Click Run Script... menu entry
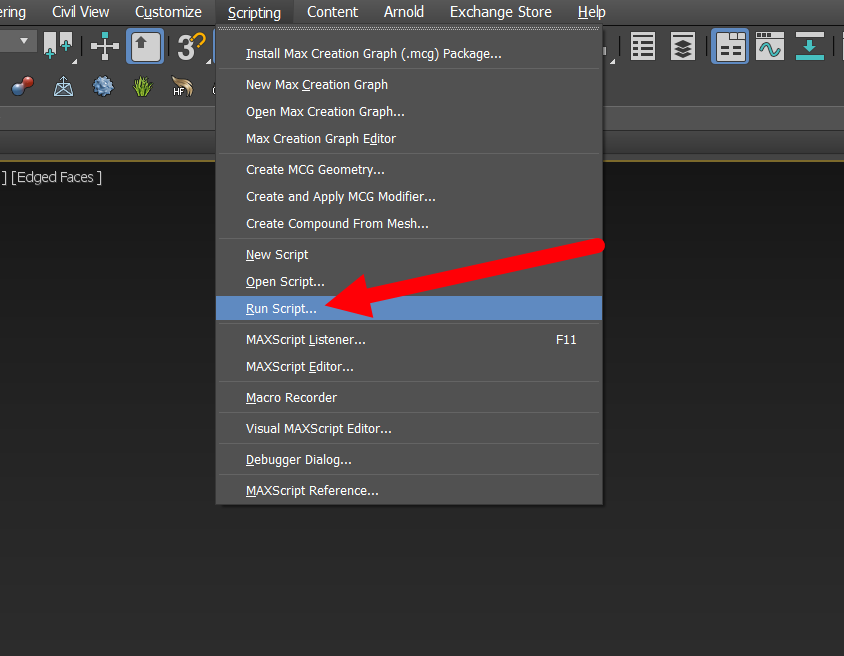844x656 pixels. (409, 308)
